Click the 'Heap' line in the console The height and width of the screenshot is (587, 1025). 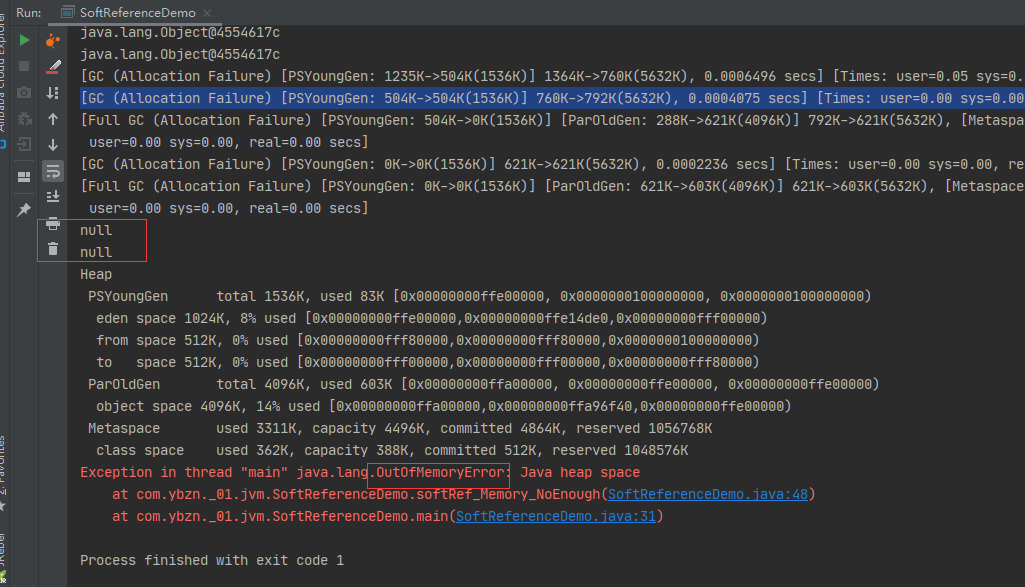[x=96, y=275]
